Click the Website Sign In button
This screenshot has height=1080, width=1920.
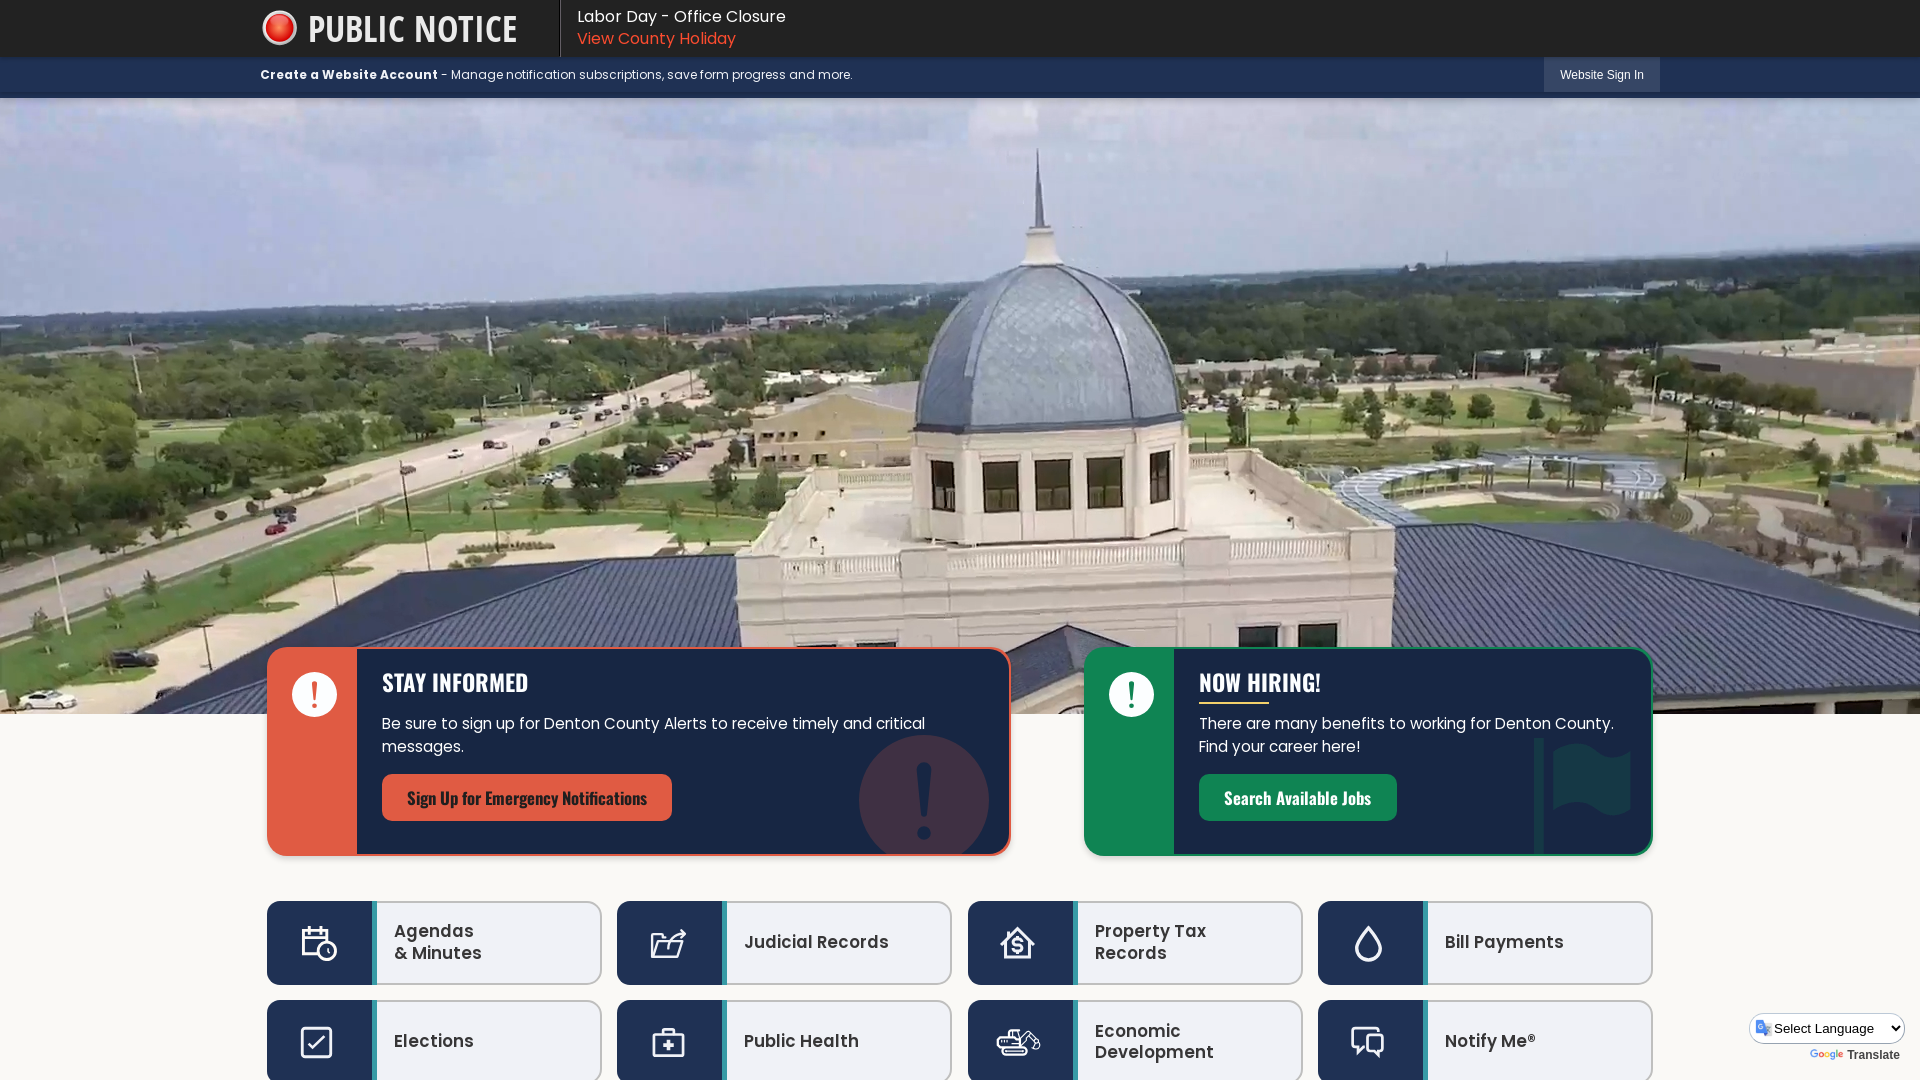click(x=1601, y=75)
